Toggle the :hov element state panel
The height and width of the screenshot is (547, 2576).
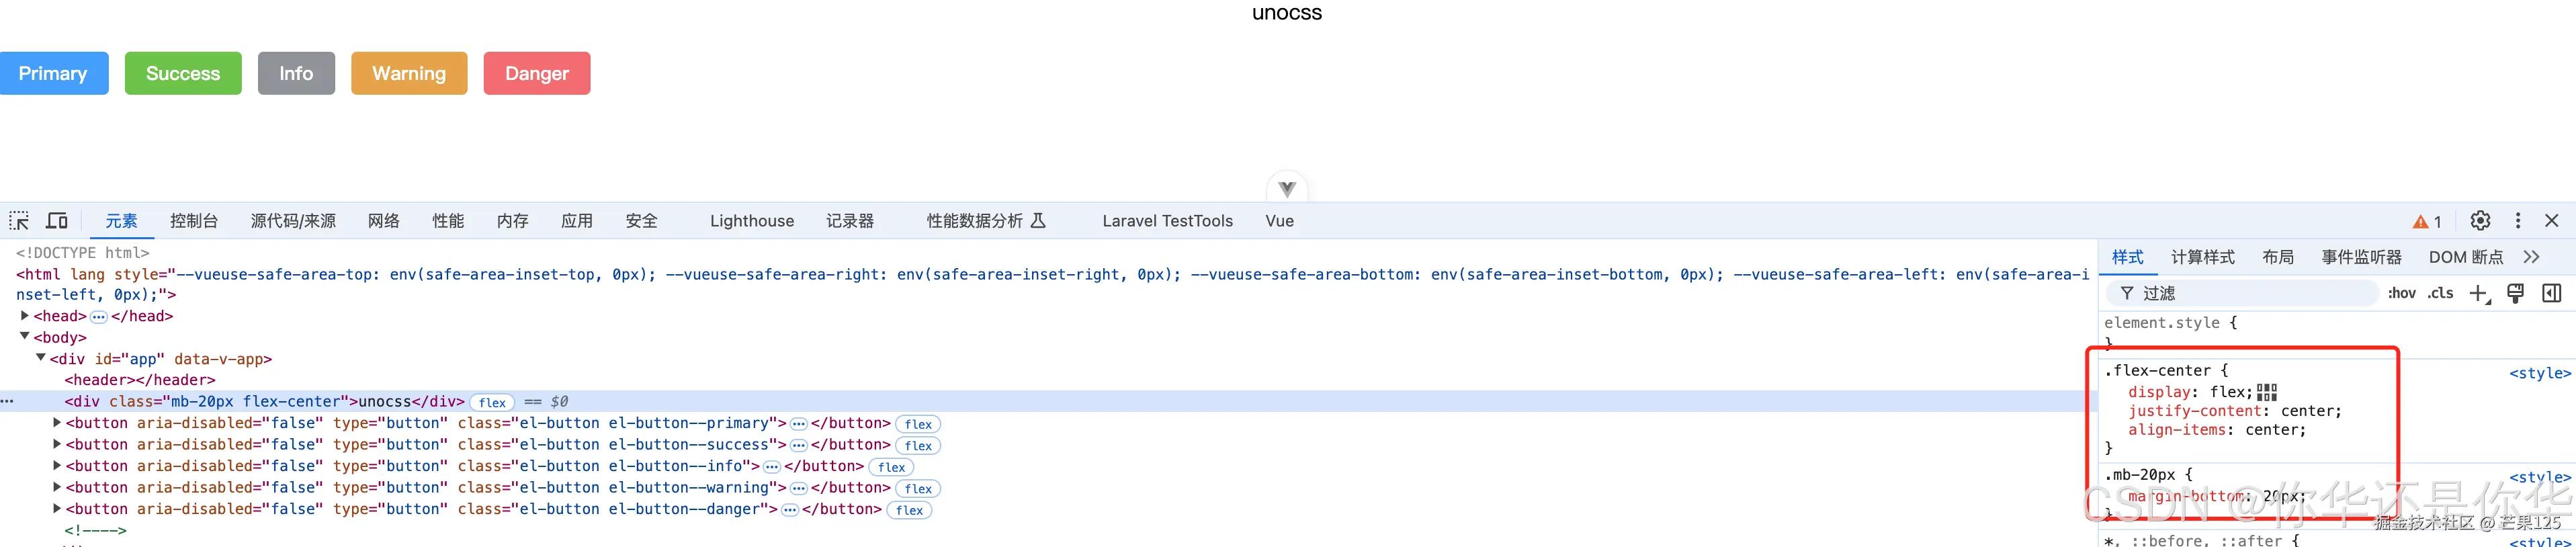[x=2401, y=293]
